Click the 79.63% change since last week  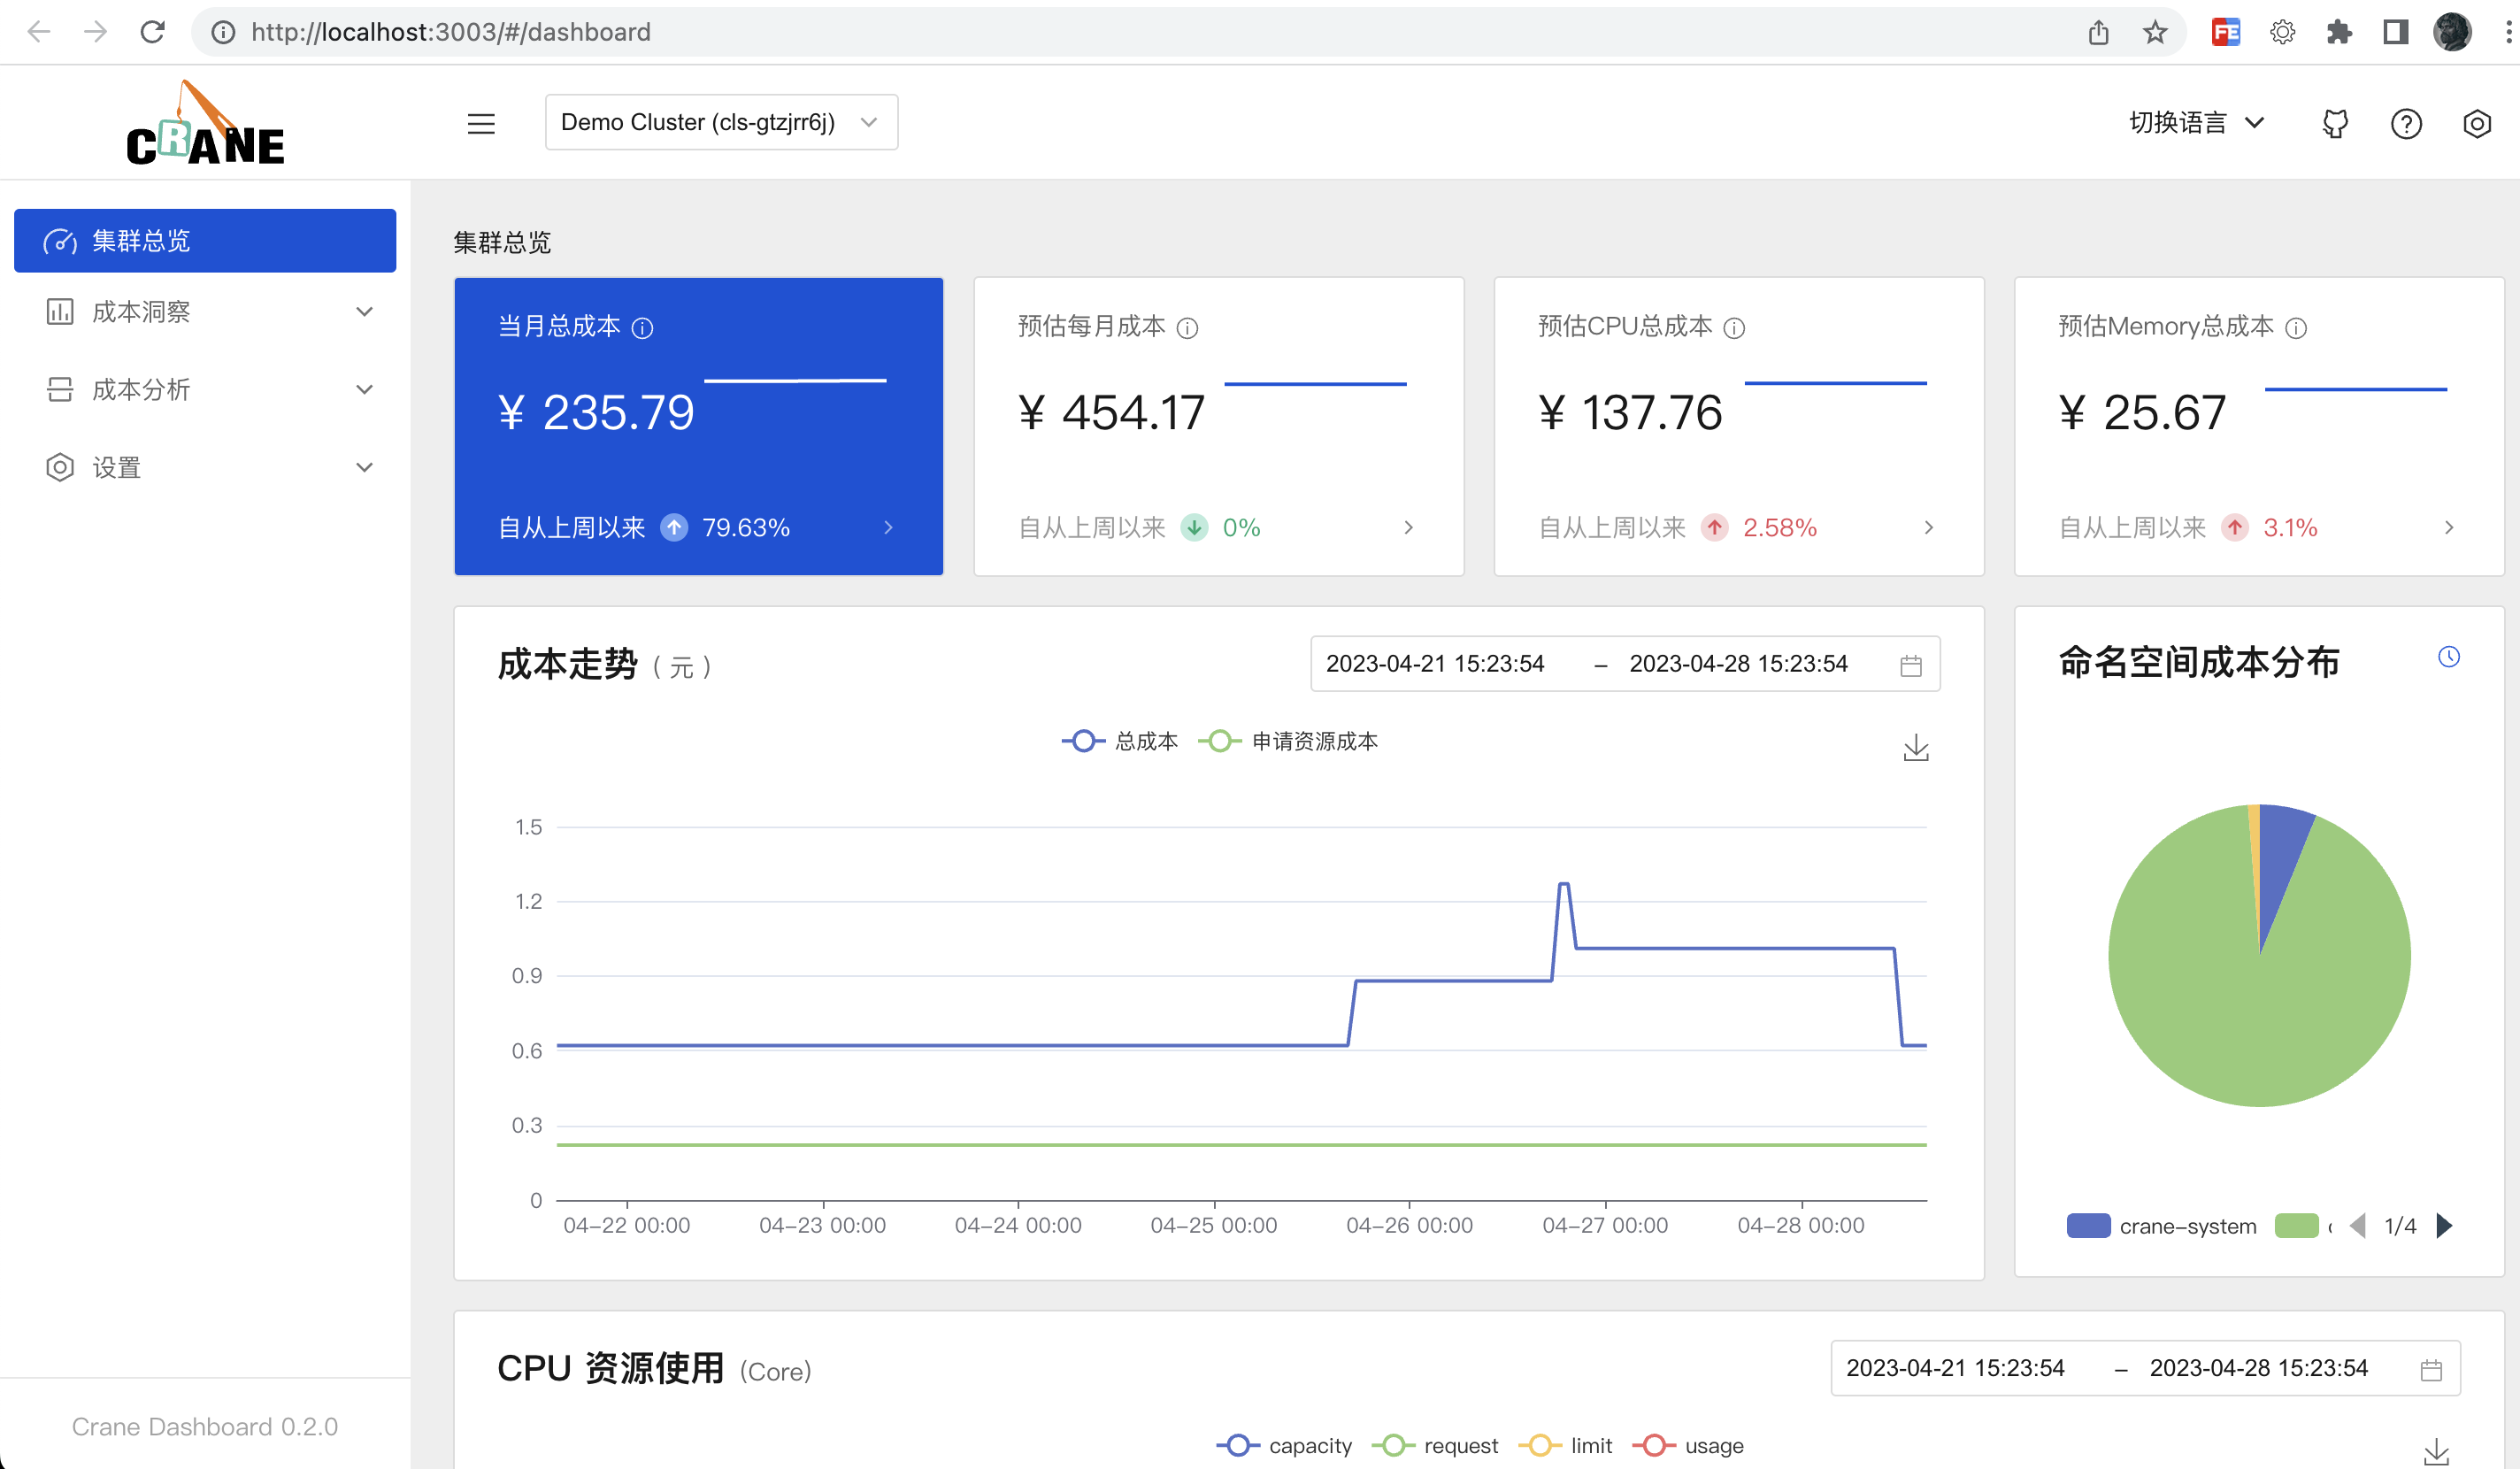(746, 527)
